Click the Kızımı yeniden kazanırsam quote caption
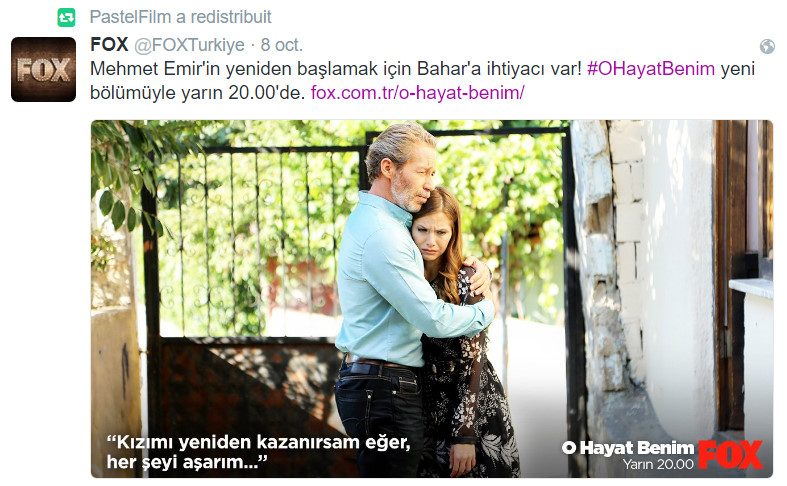Image resolution: width=787 pixels, height=486 pixels. [x=258, y=452]
